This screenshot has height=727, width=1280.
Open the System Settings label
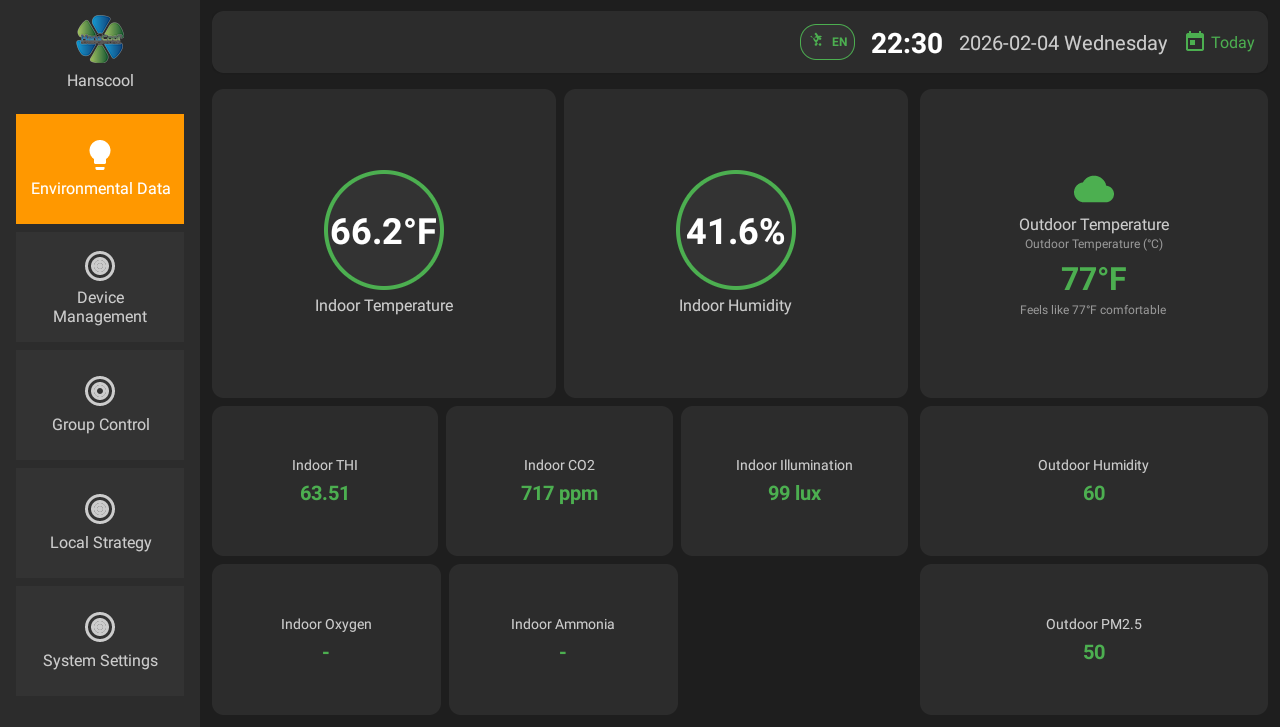click(100, 661)
